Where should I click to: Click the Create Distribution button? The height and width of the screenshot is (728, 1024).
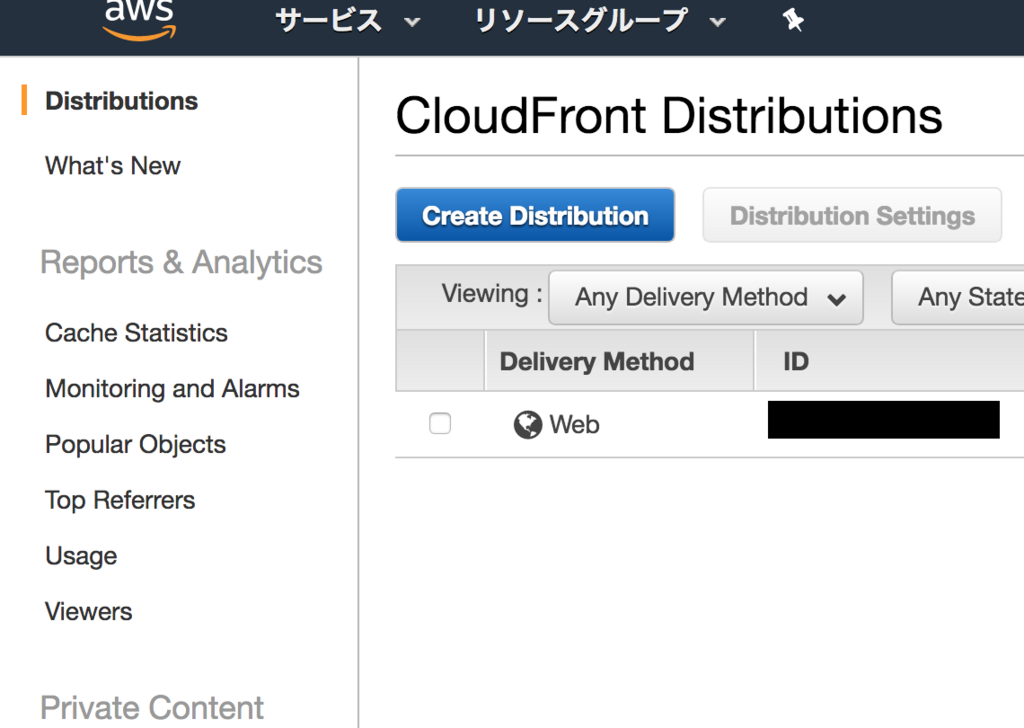coord(535,215)
